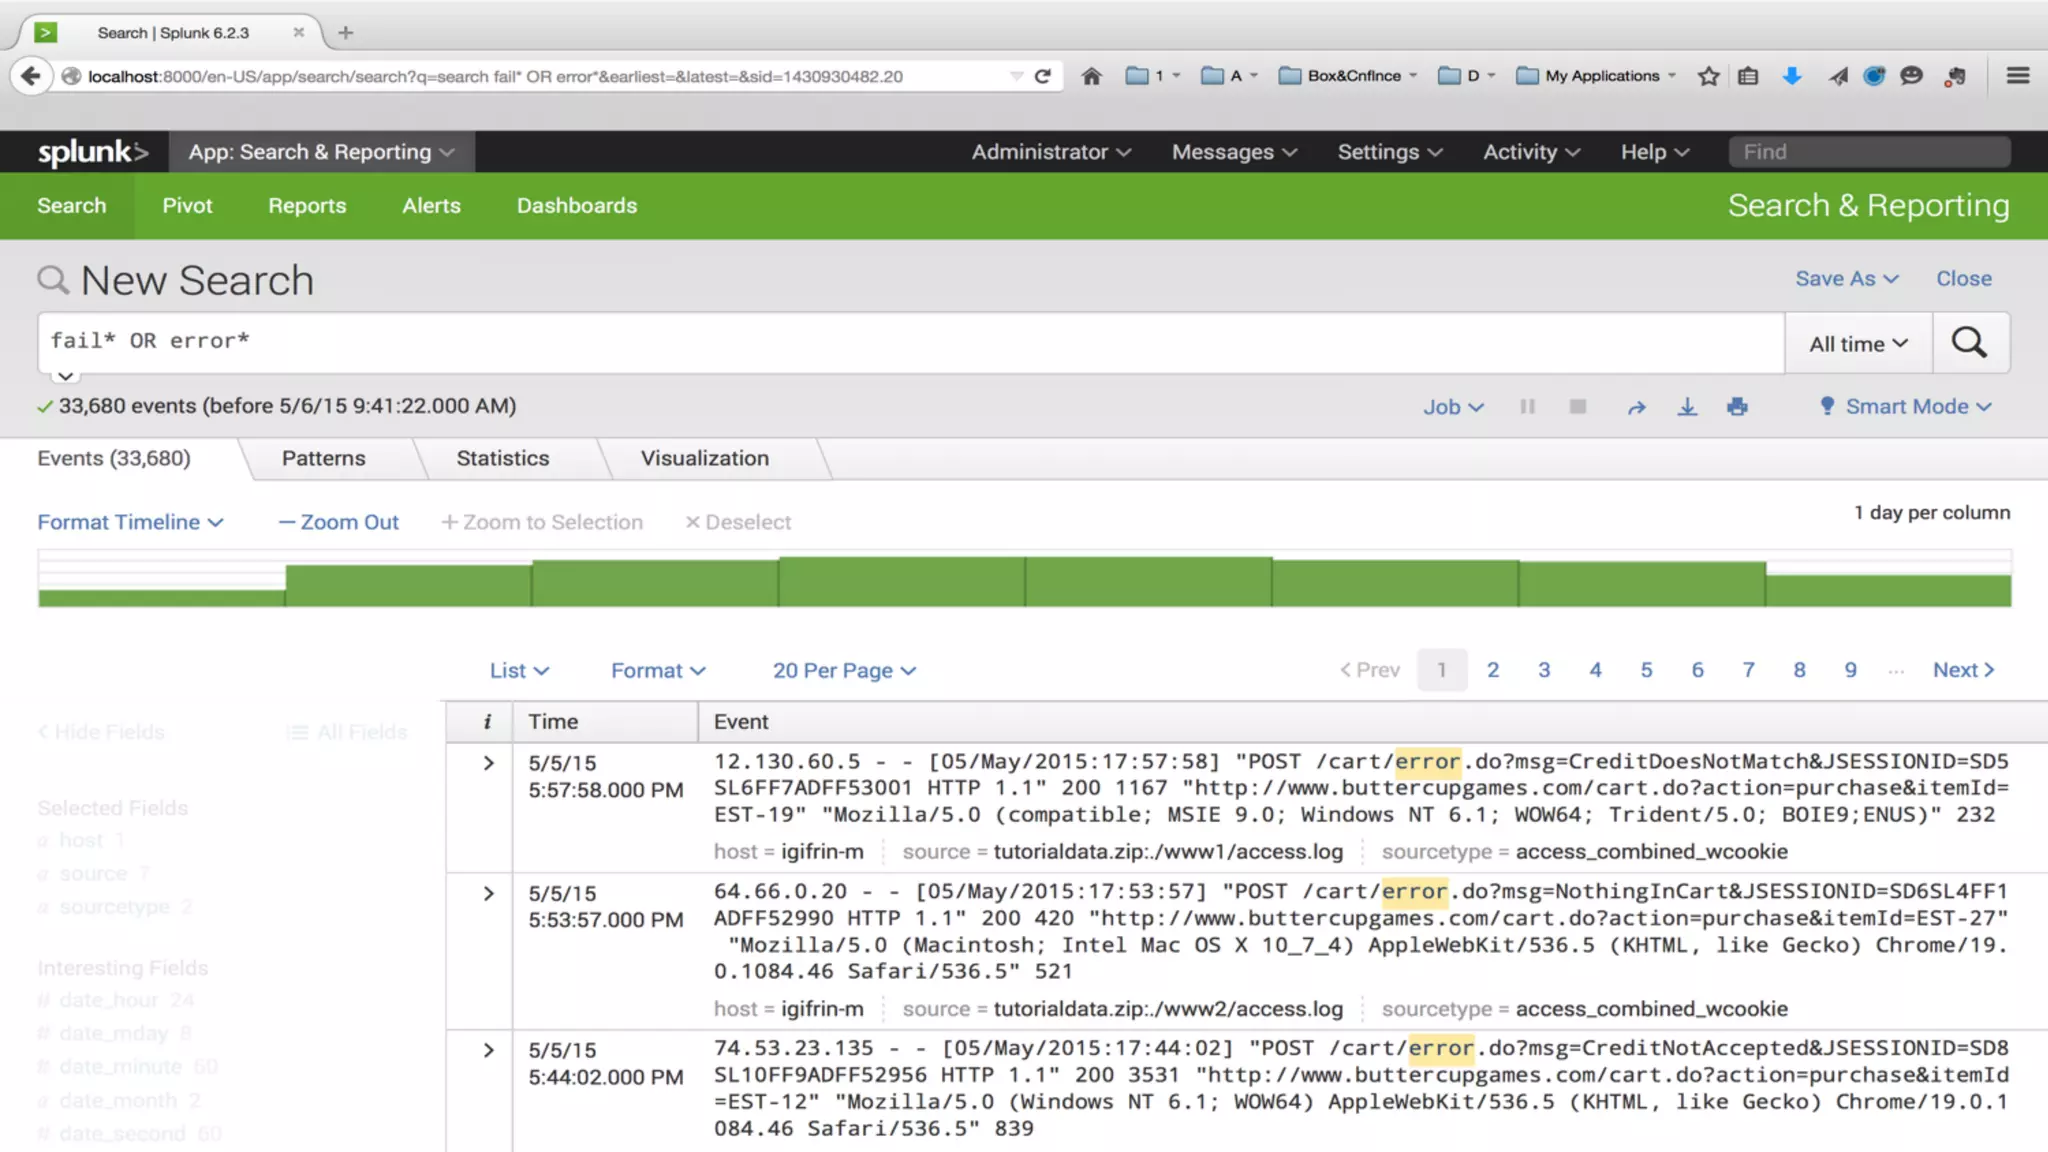This screenshot has width=2048, height=1152.
Task: Go to browser home page icon
Action: 1091,76
